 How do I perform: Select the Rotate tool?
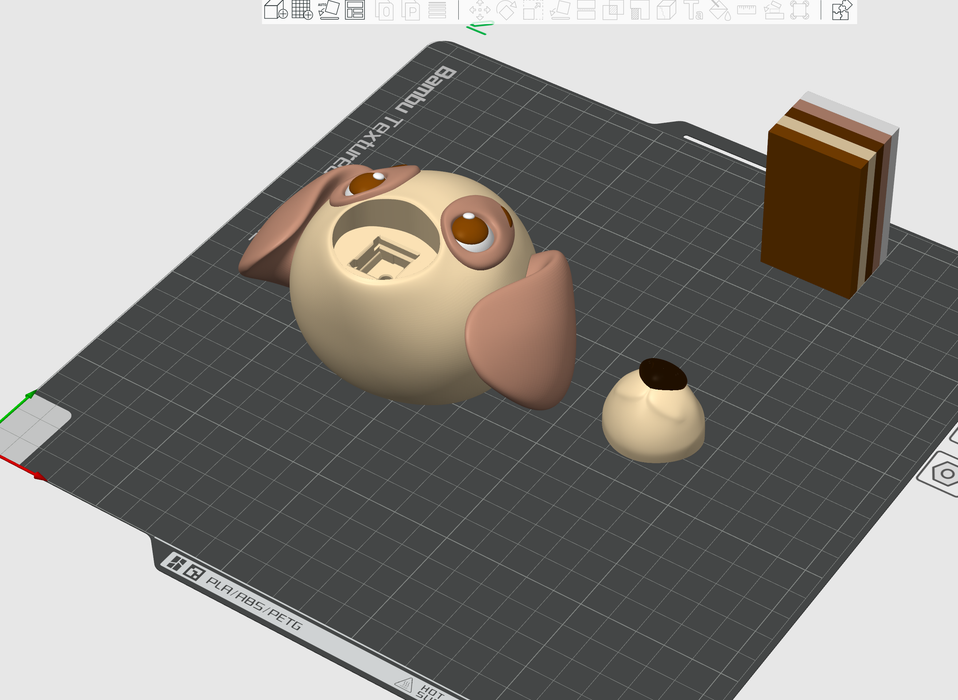(x=506, y=11)
